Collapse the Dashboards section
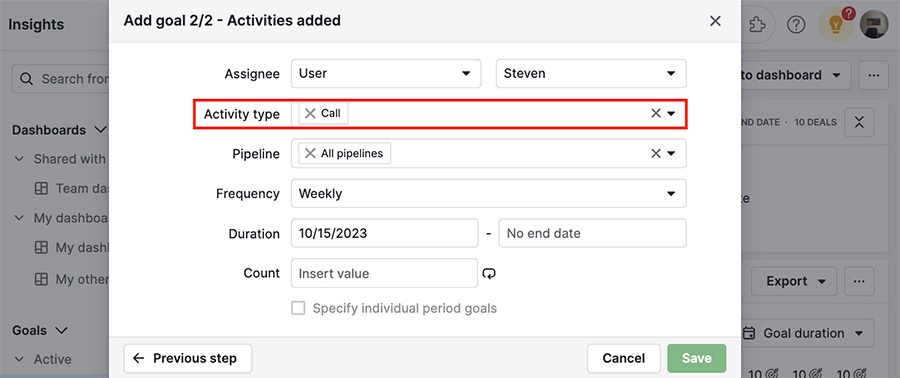The width and height of the screenshot is (900, 378). tap(101, 130)
